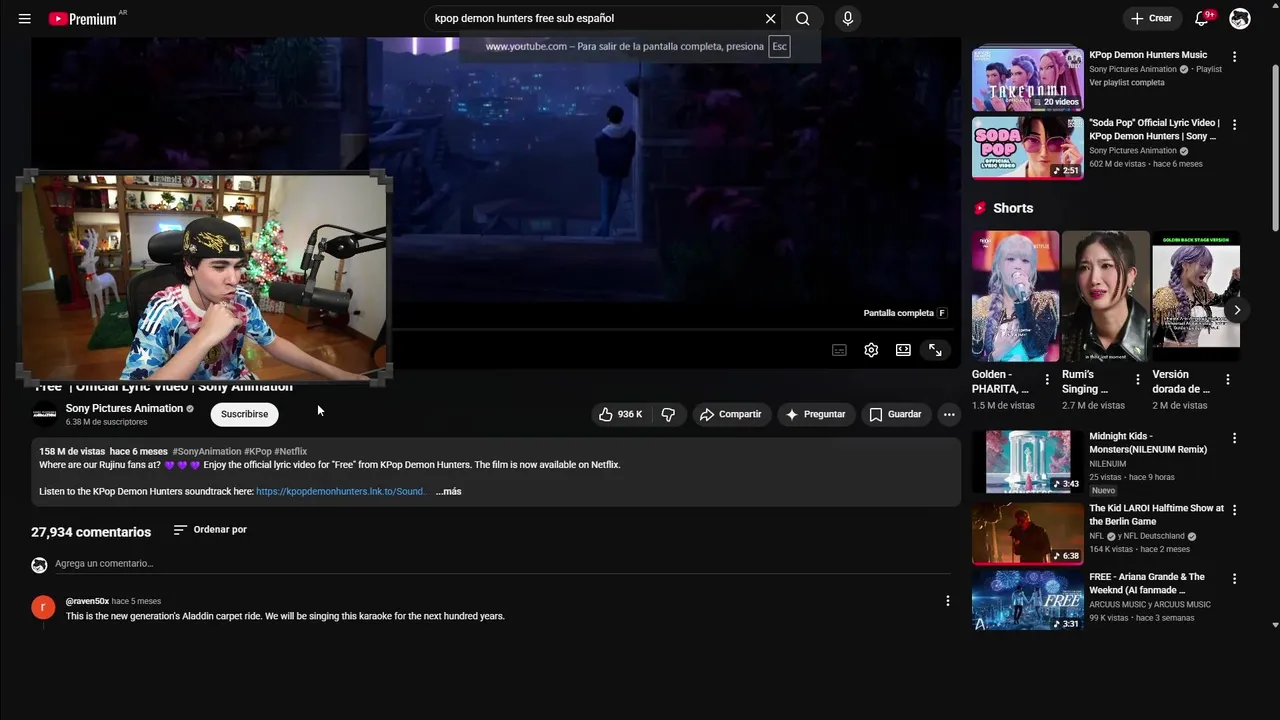Open ARCUUS MUSIC channel name
This screenshot has height=720, width=1280.
point(1150,604)
